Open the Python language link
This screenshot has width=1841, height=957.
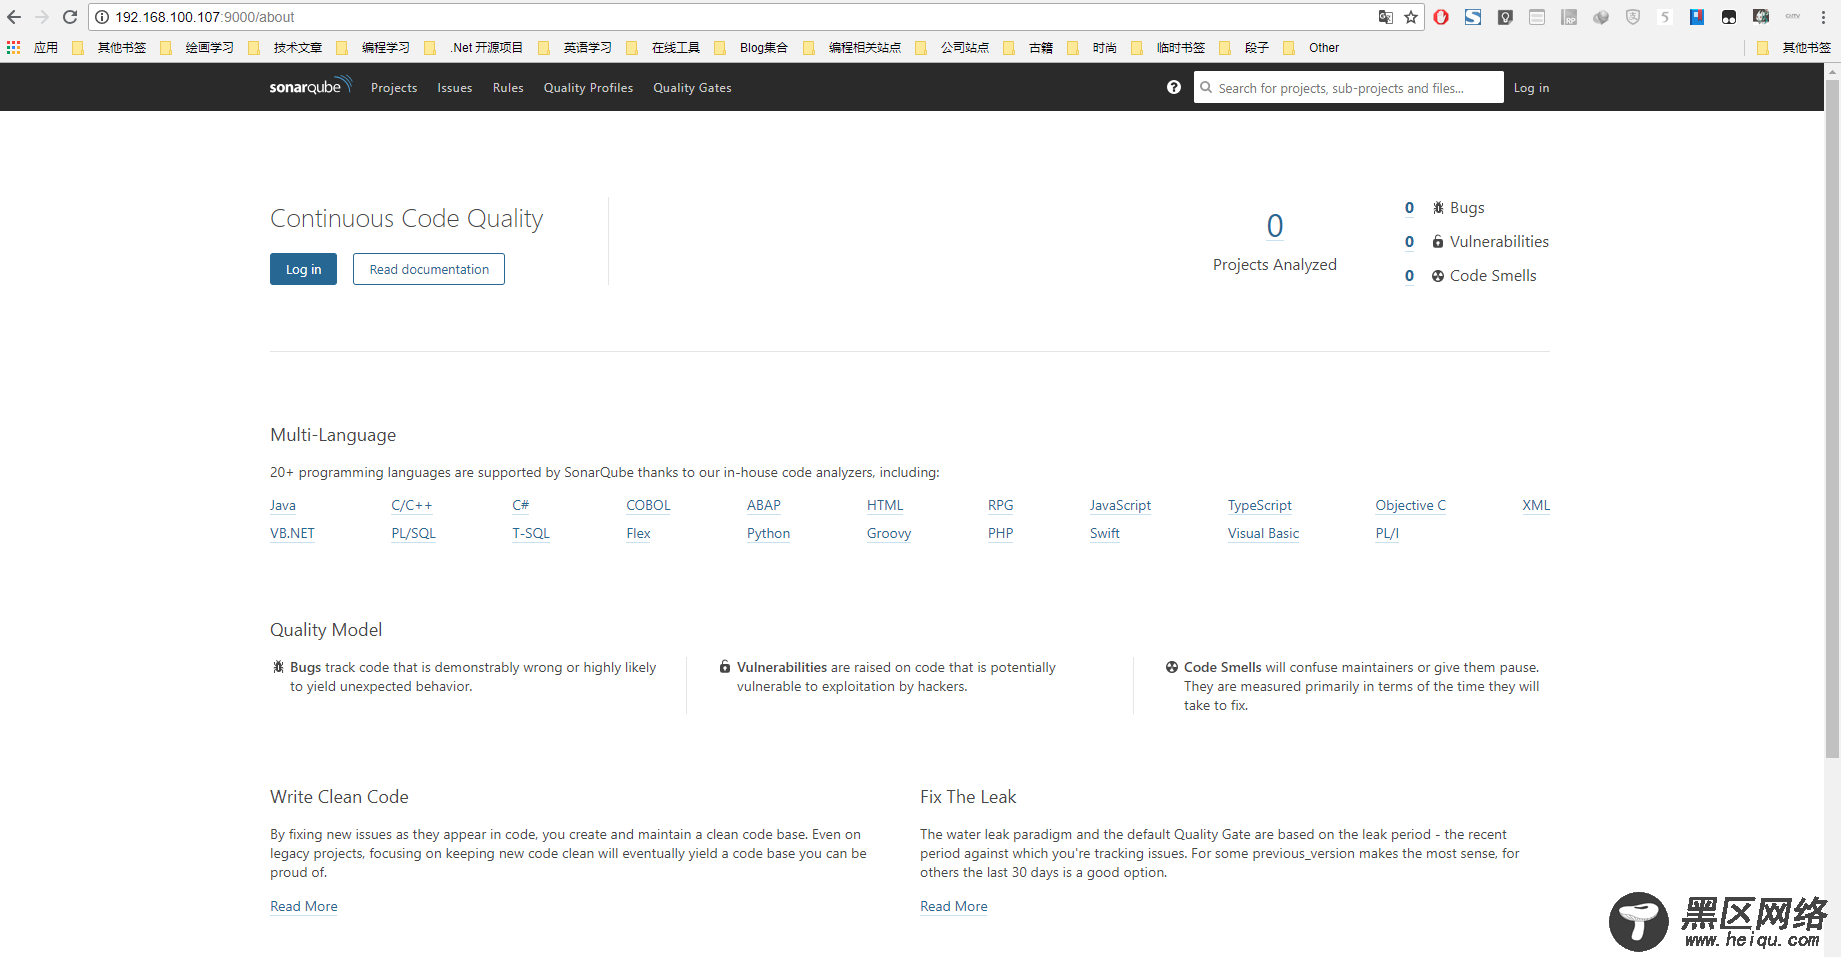[768, 533]
